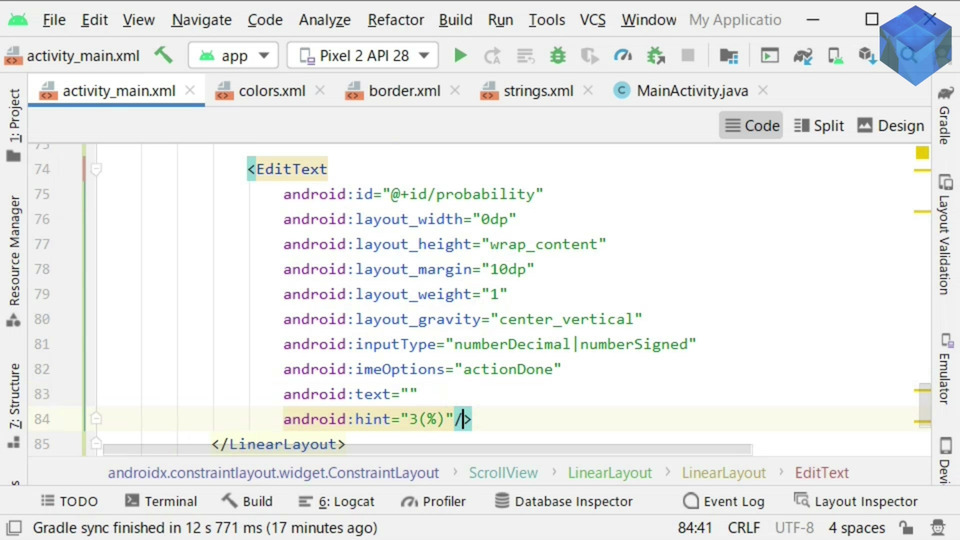Toggle tool window bars icon bottom-left
The width and height of the screenshot is (960, 540).
[13, 528]
